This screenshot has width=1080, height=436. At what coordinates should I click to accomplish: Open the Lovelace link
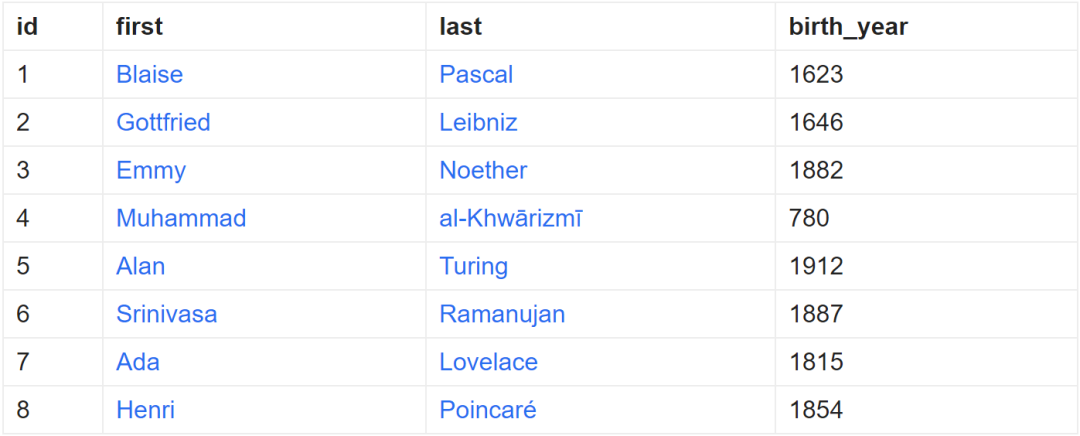488,363
